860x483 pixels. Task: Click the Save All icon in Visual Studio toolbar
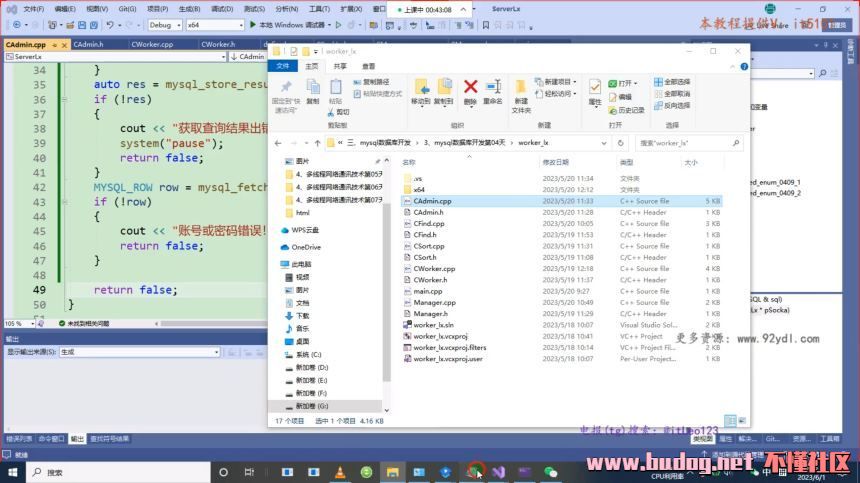(94, 25)
